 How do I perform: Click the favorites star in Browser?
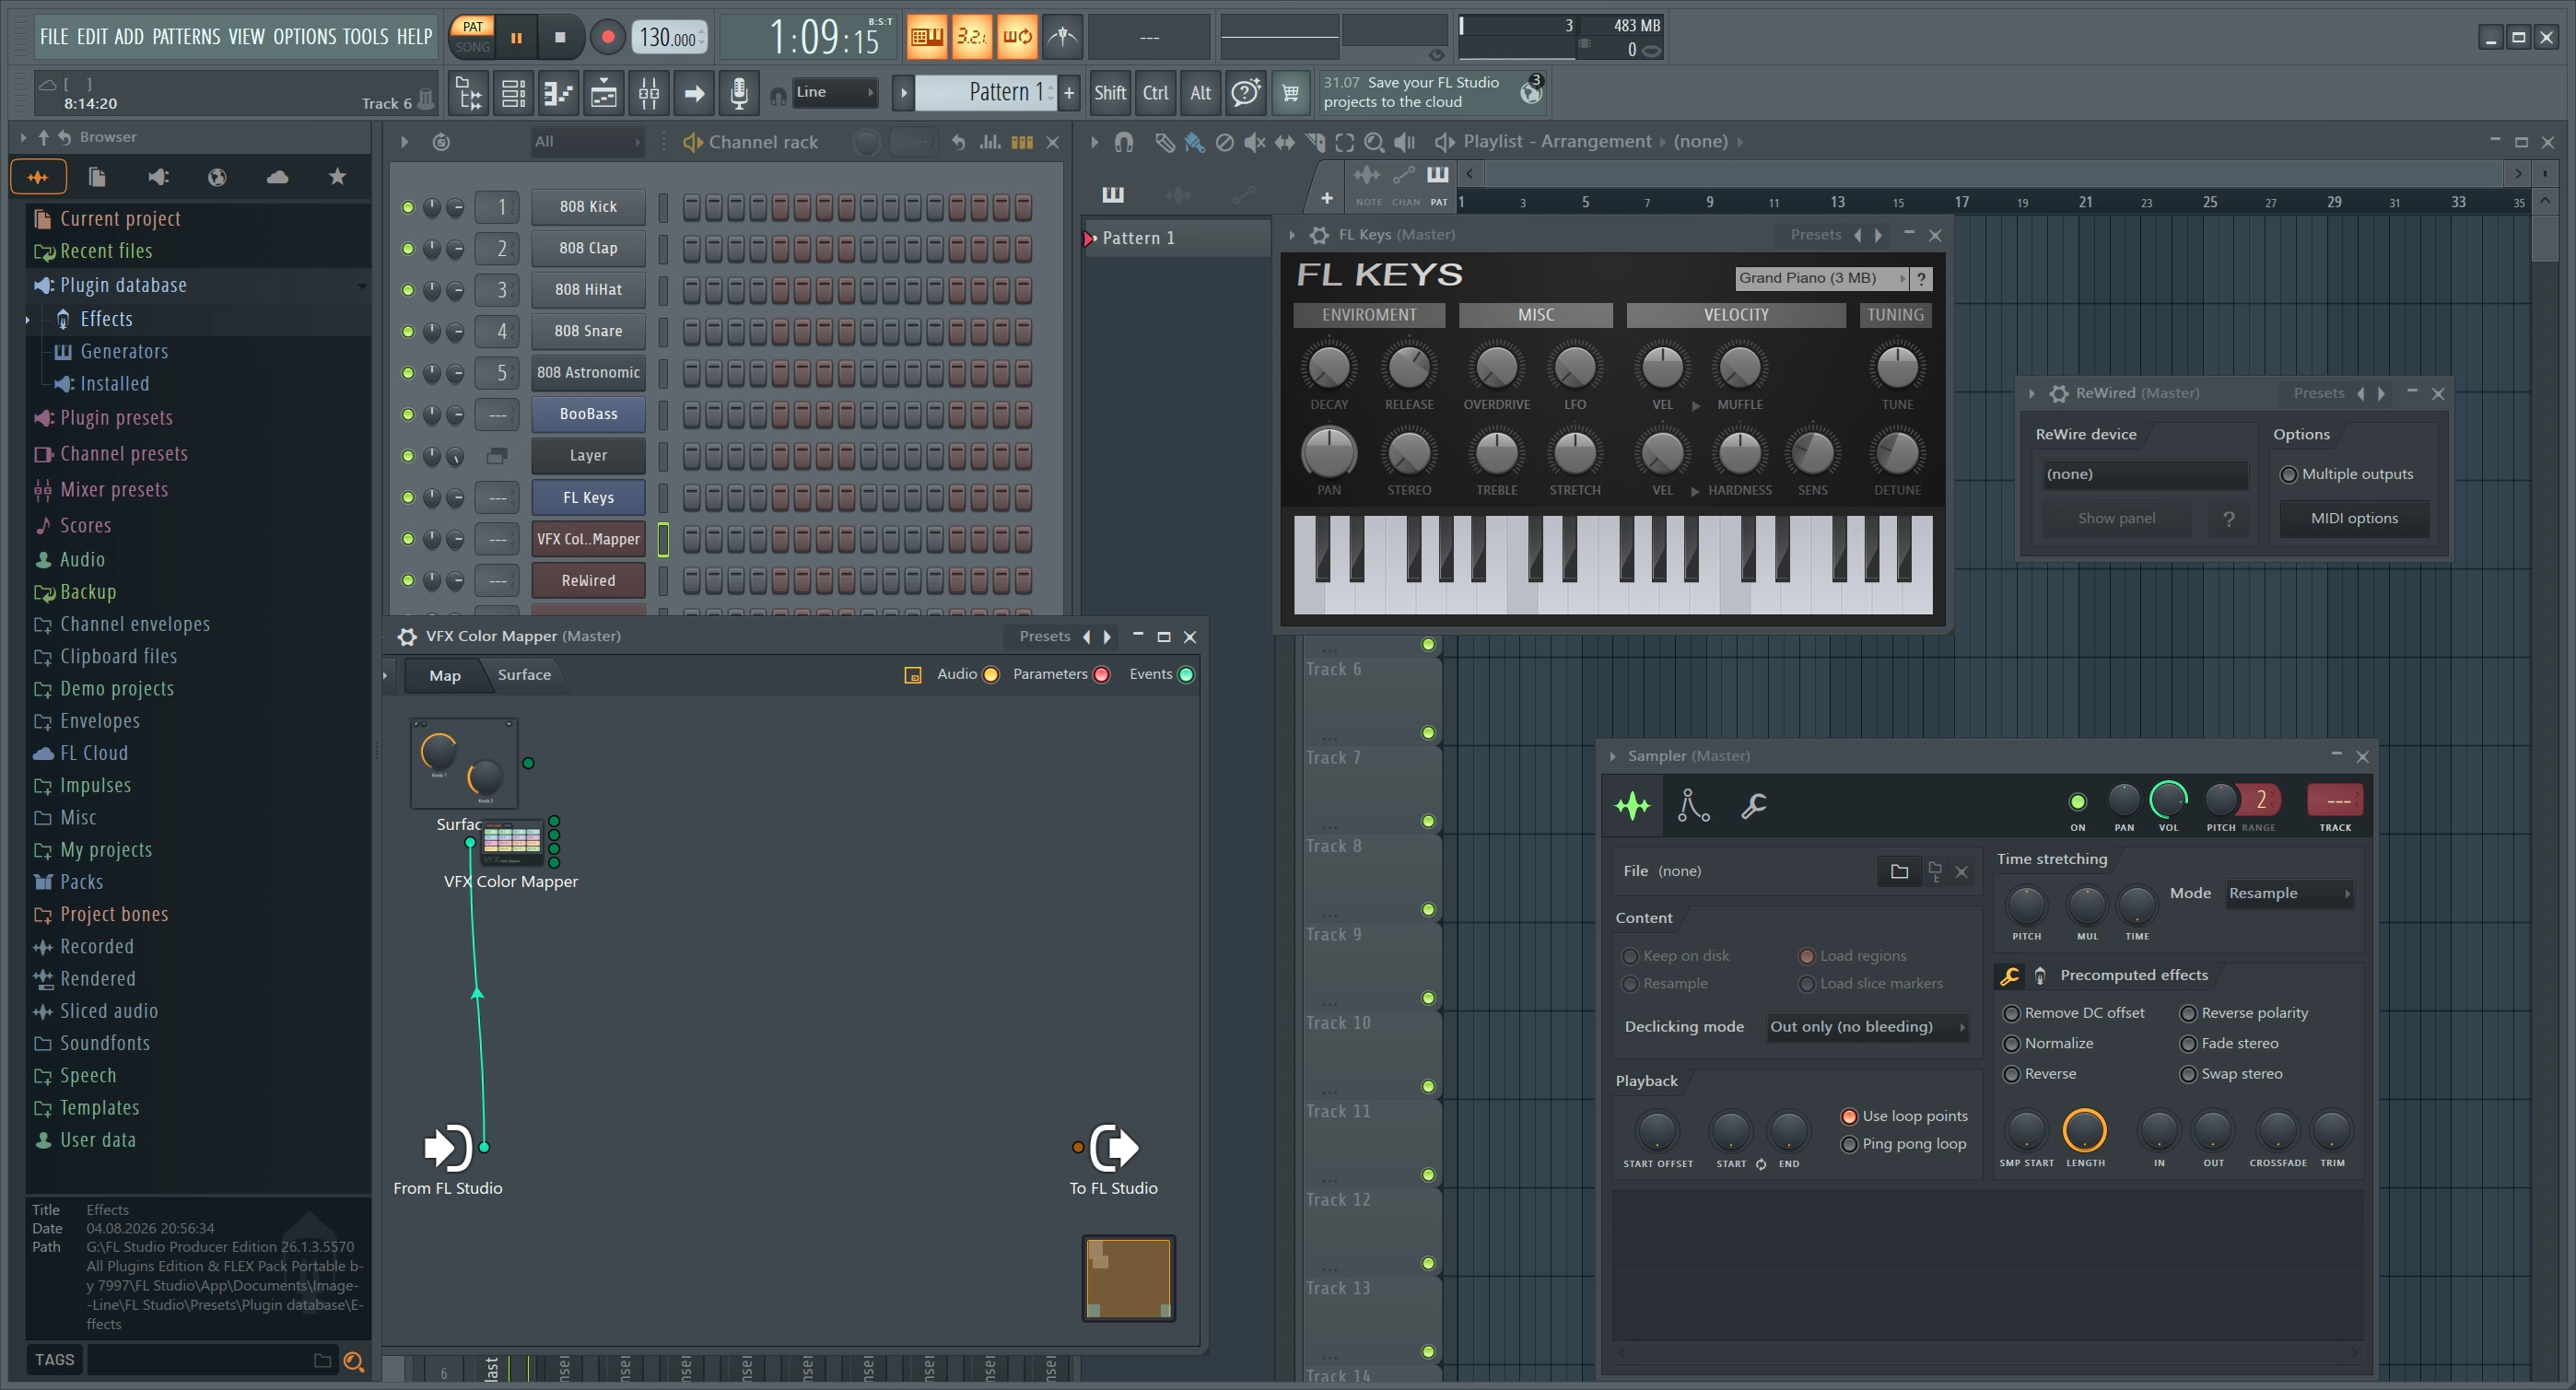337,177
